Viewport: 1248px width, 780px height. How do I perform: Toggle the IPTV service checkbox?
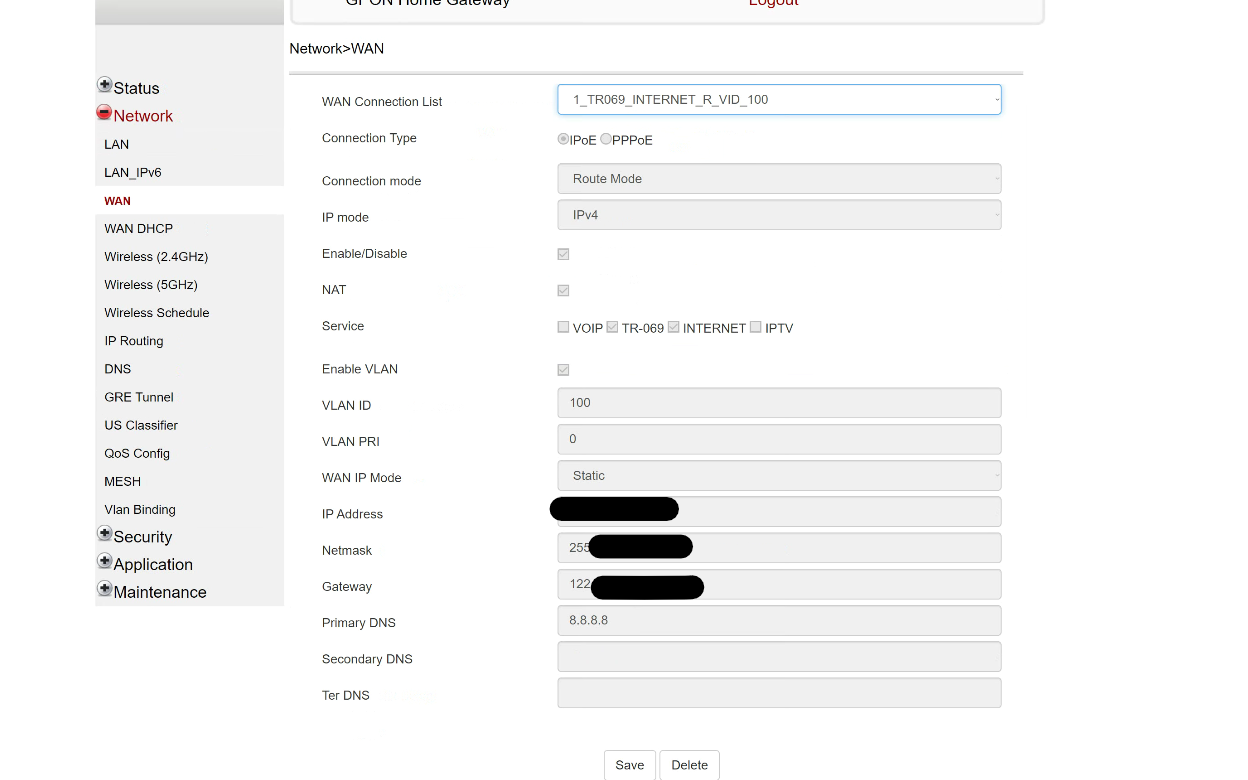click(756, 327)
